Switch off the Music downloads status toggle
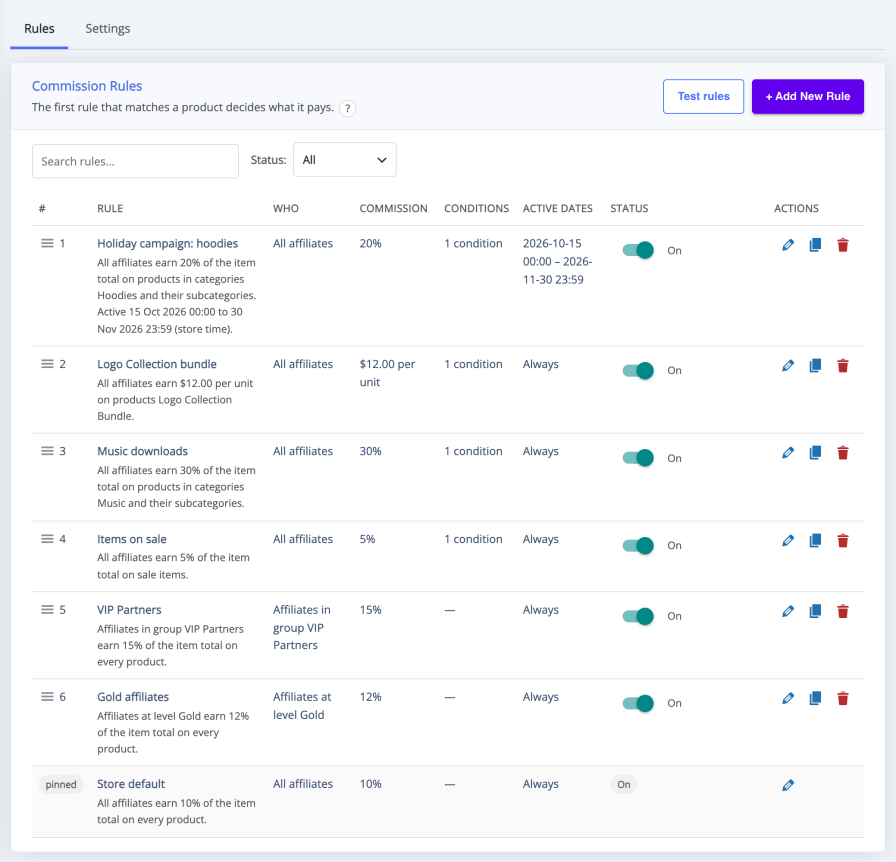This screenshot has height=862, width=896. point(638,458)
